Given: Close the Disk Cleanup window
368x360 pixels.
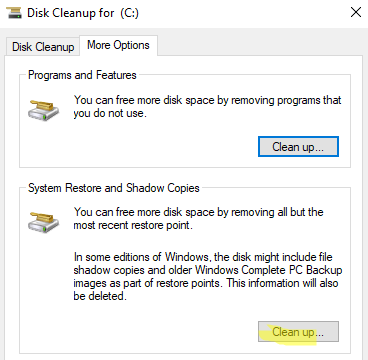Looking at the screenshot, I should tap(356, 13).
